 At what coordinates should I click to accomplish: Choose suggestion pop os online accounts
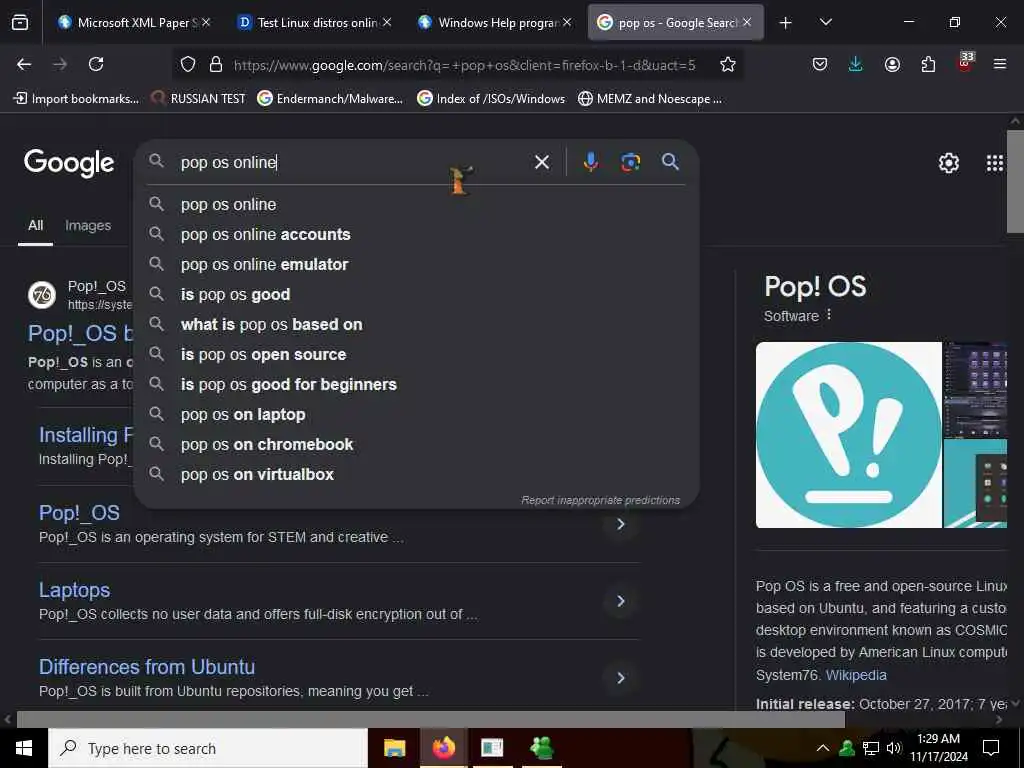[416, 234]
